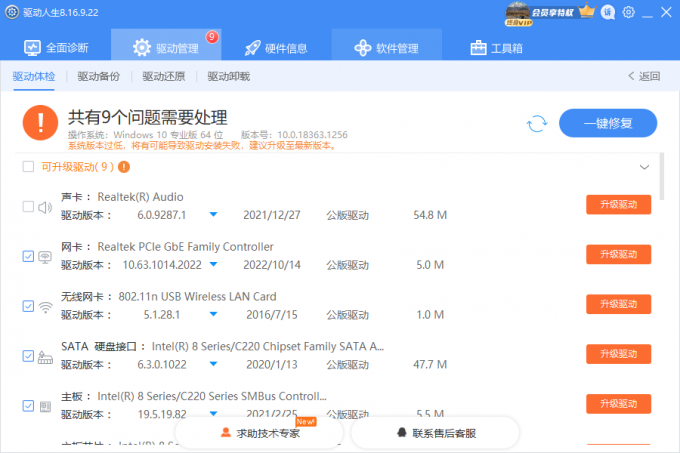Open version dropdown for 19.5.19.82
The height and width of the screenshot is (453, 680).
tap(213, 414)
